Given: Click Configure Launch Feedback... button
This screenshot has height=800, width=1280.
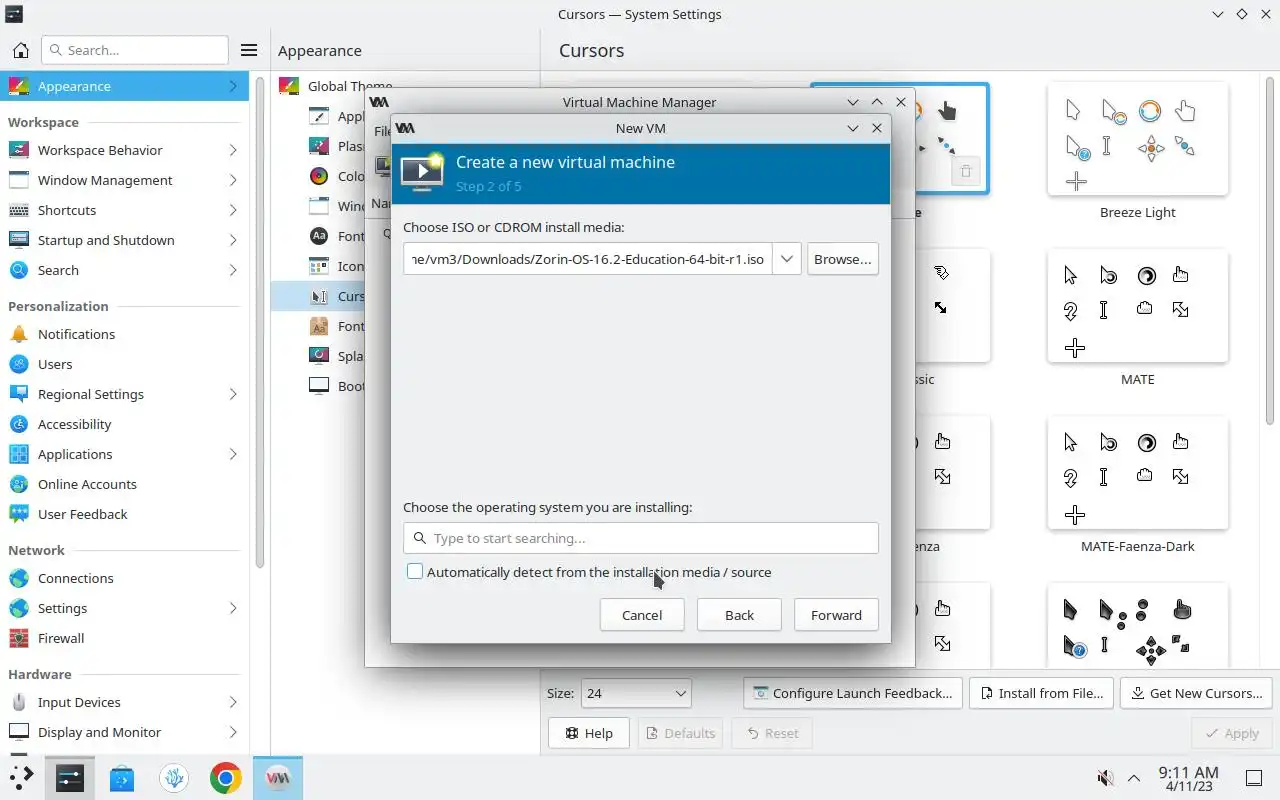Looking at the screenshot, I should (x=853, y=693).
